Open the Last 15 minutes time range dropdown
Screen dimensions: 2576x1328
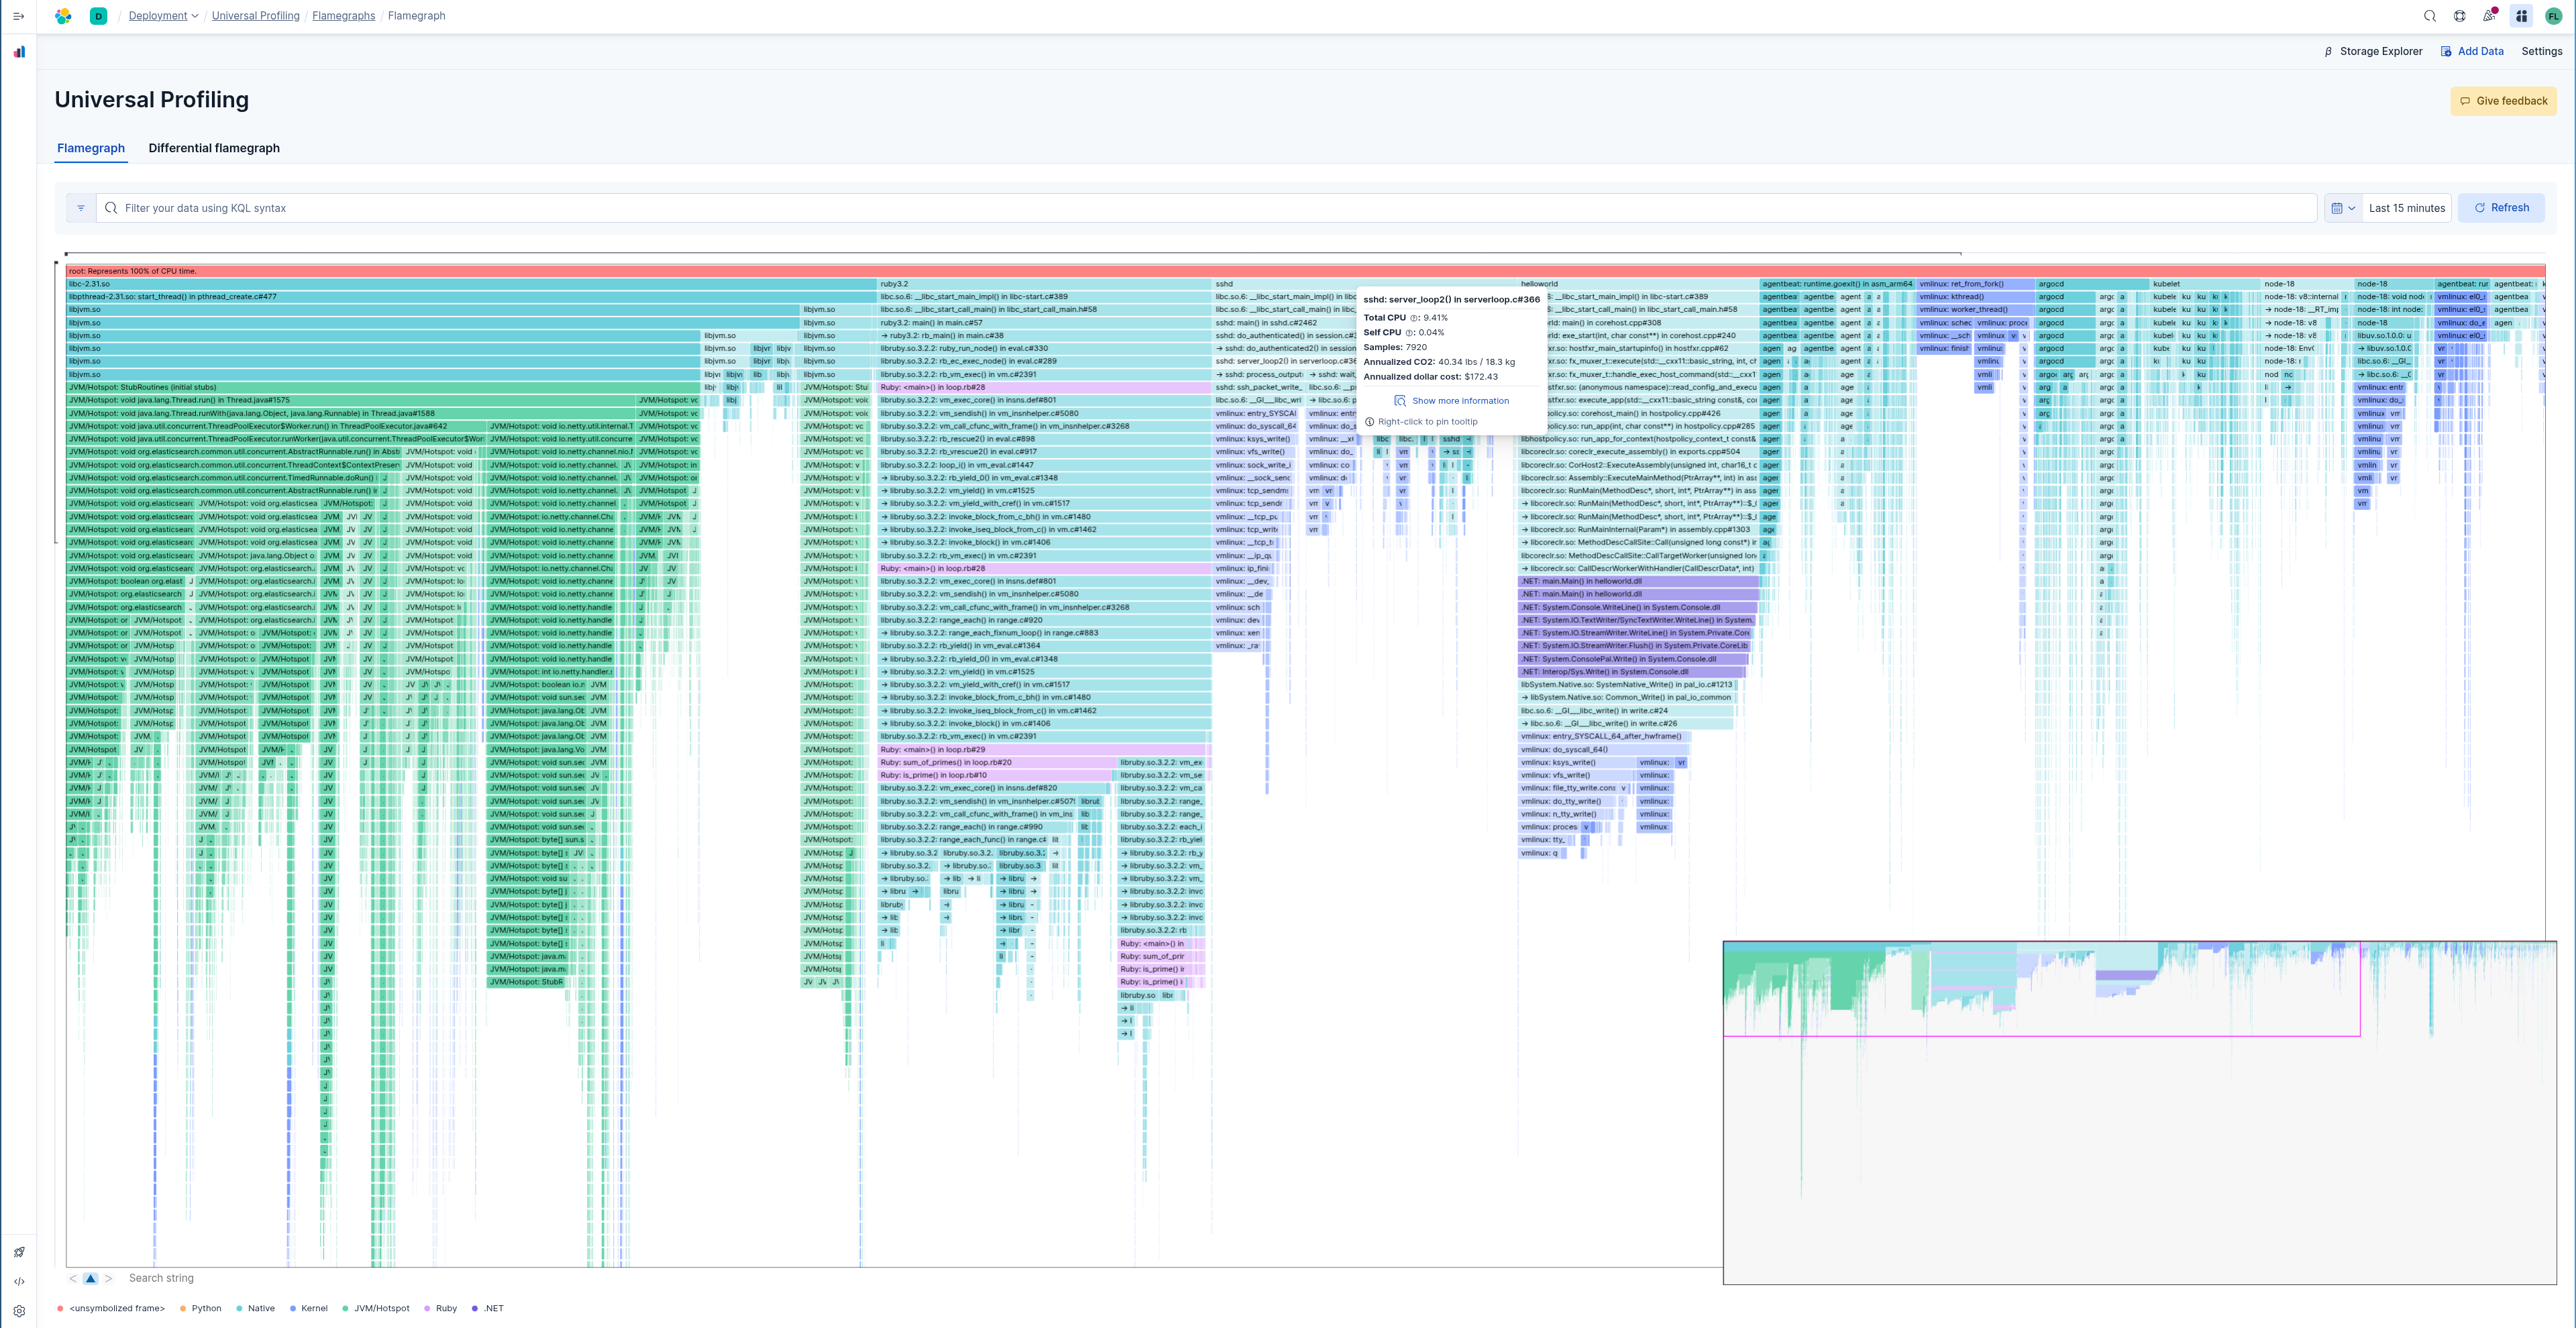pyautogui.click(x=2406, y=208)
